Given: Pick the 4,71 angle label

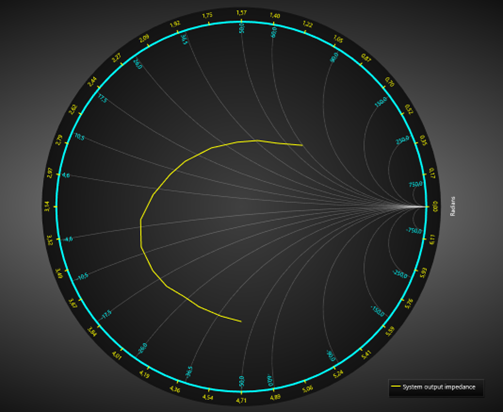Looking at the screenshot, I should pyautogui.click(x=241, y=400).
